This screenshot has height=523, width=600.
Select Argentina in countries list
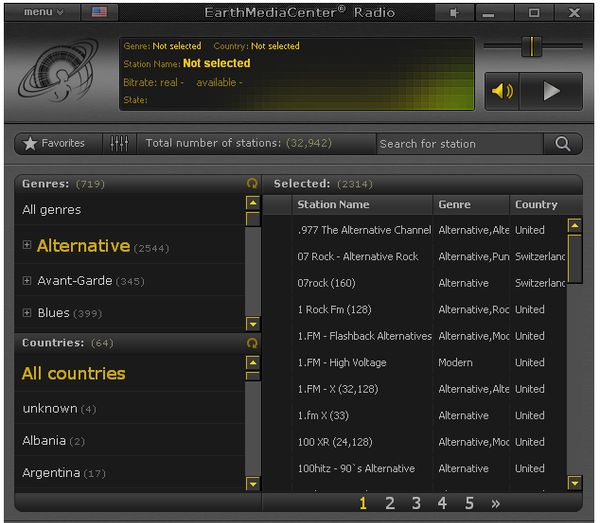[129, 473]
